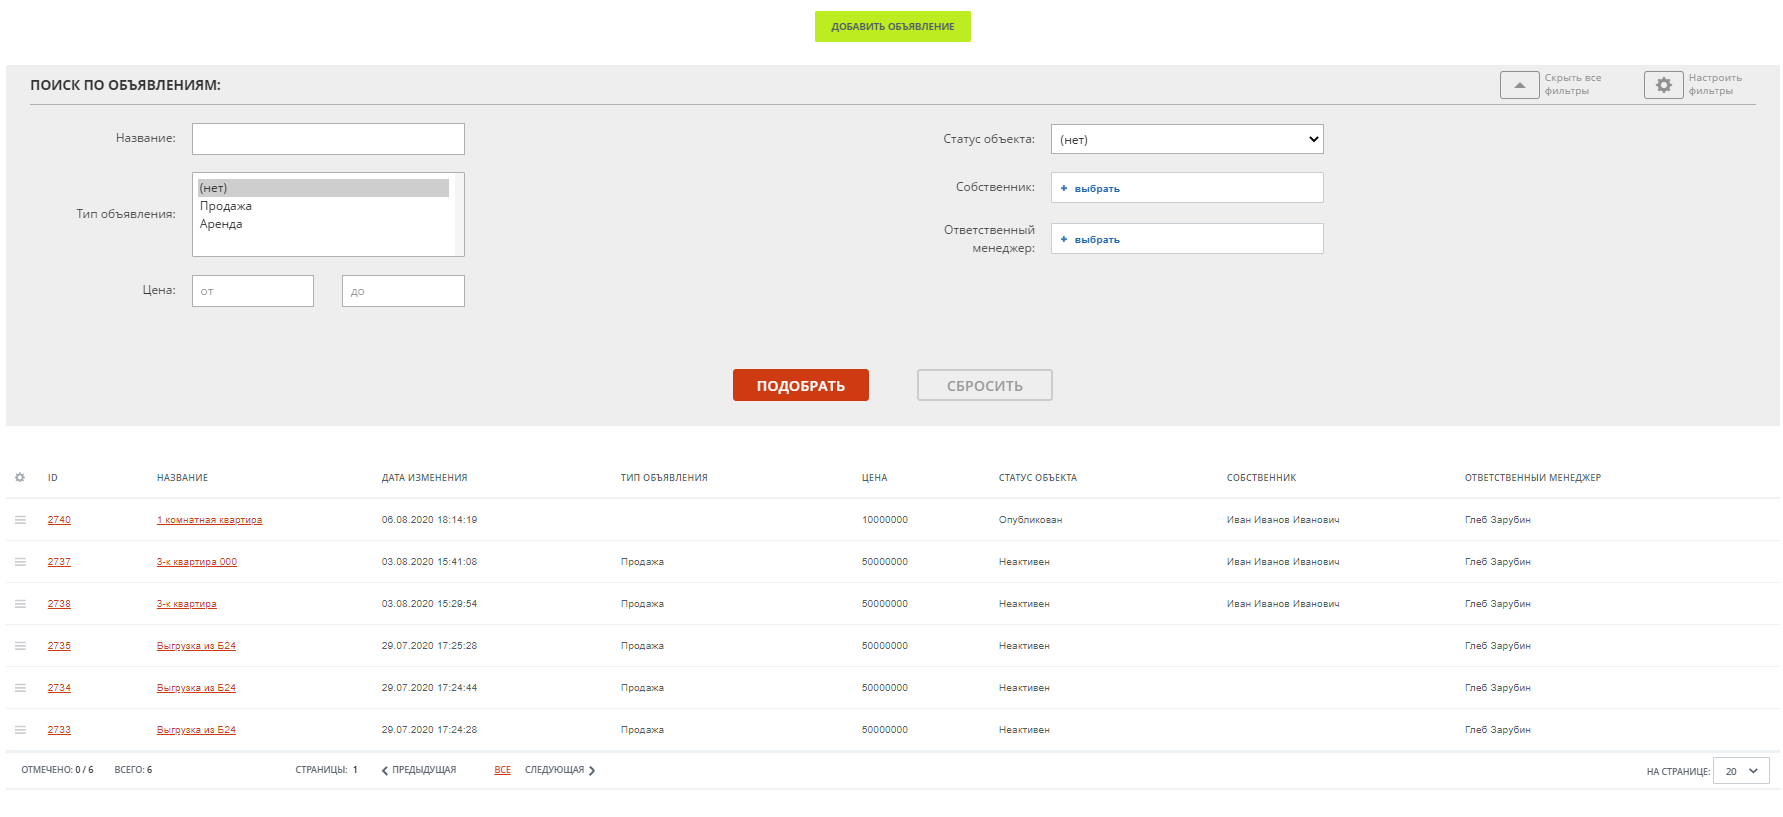
Task: Click plus icon to choose owner
Action: tap(1064, 188)
